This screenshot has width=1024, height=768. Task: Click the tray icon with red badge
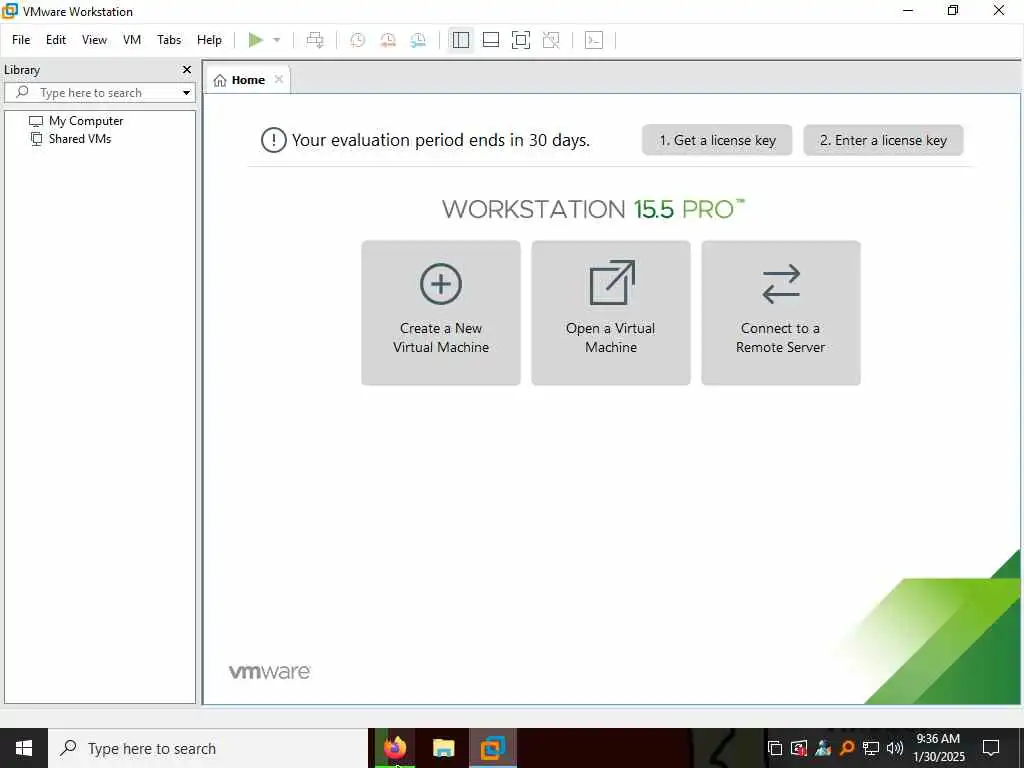[x=799, y=748]
